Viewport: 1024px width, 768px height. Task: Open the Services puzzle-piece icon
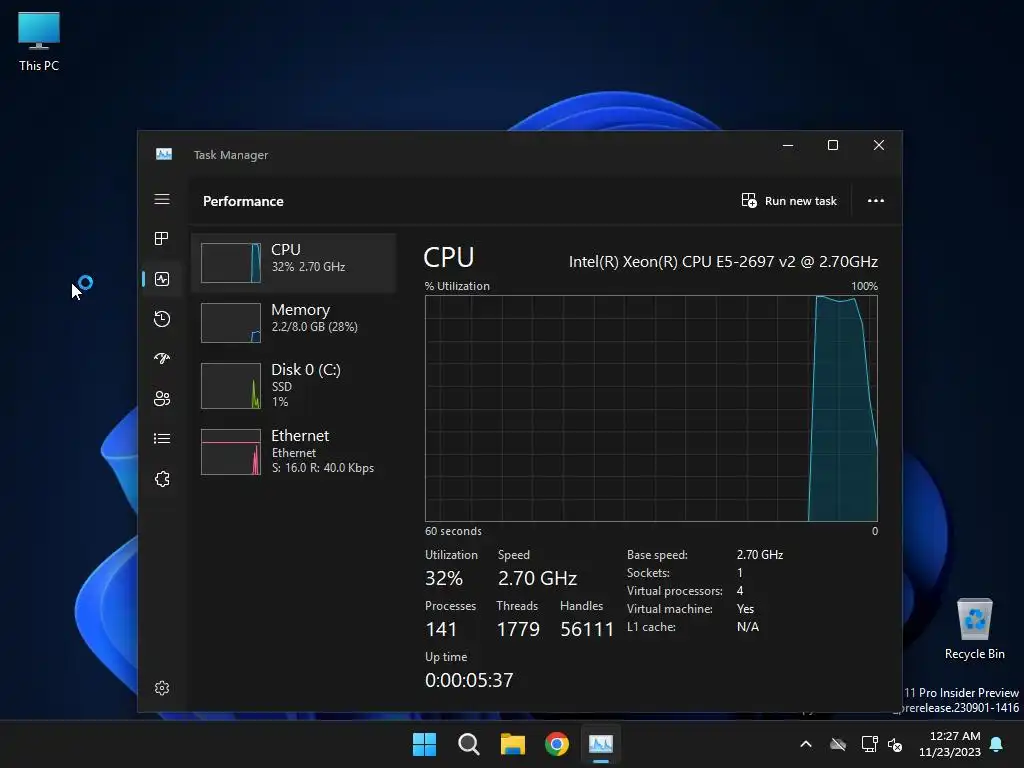[x=162, y=479]
